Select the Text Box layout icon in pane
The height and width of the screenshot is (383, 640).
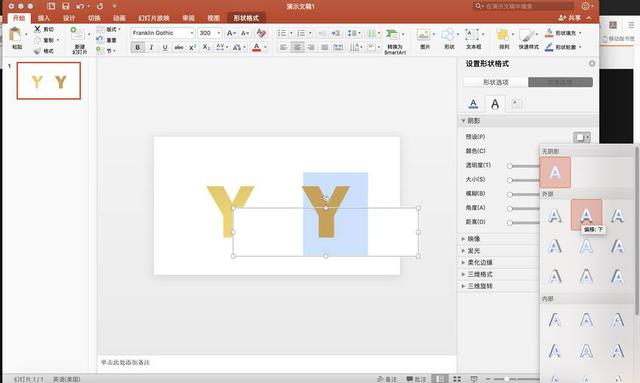point(516,104)
